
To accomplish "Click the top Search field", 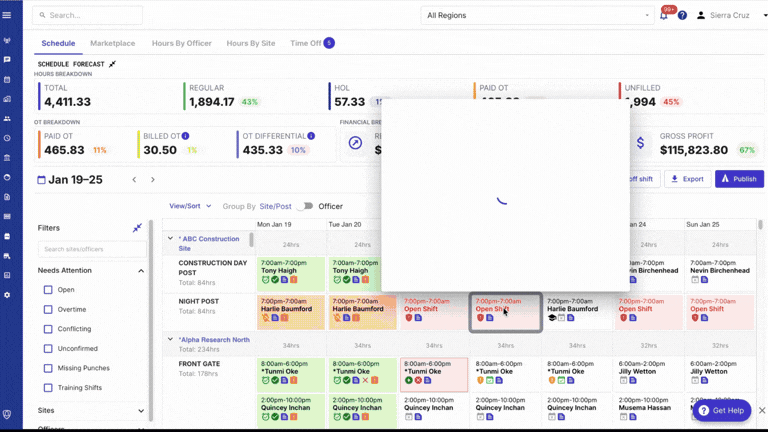I will [88, 16].
